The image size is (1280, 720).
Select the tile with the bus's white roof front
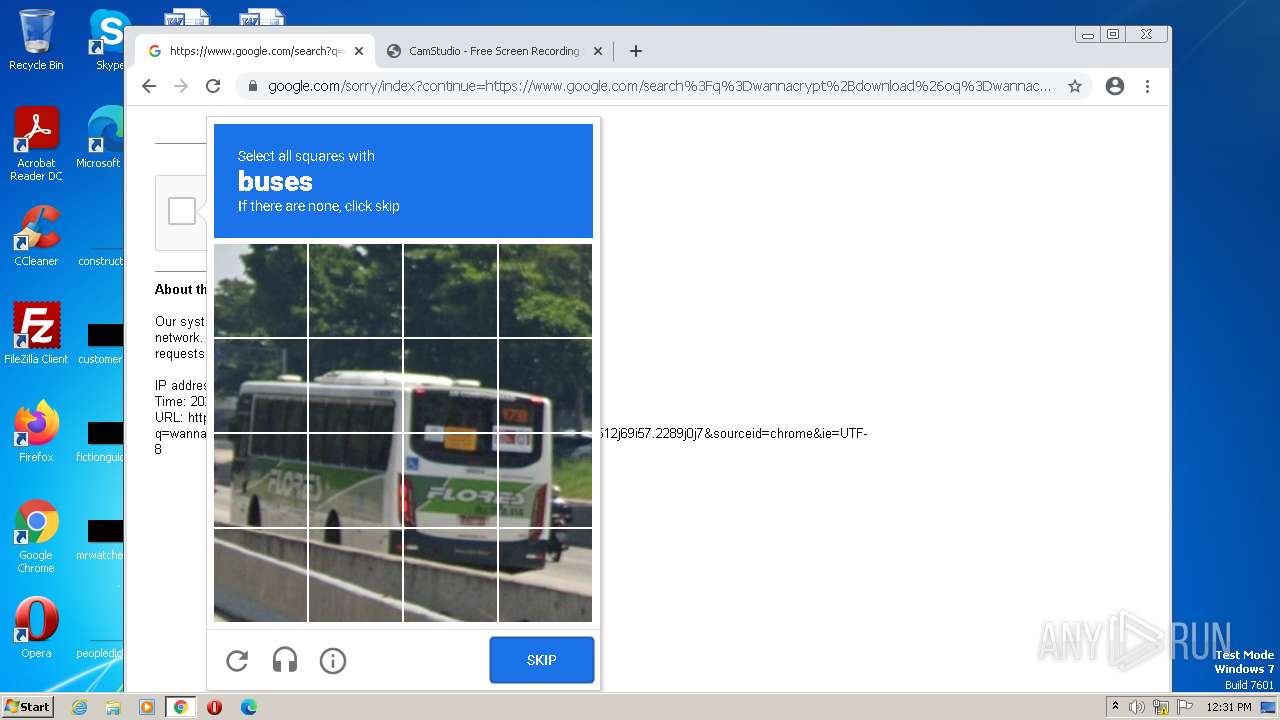click(355, 385)
